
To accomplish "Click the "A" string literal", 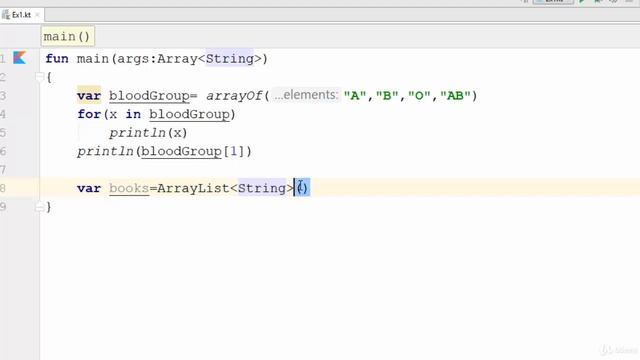I will 355,96.
